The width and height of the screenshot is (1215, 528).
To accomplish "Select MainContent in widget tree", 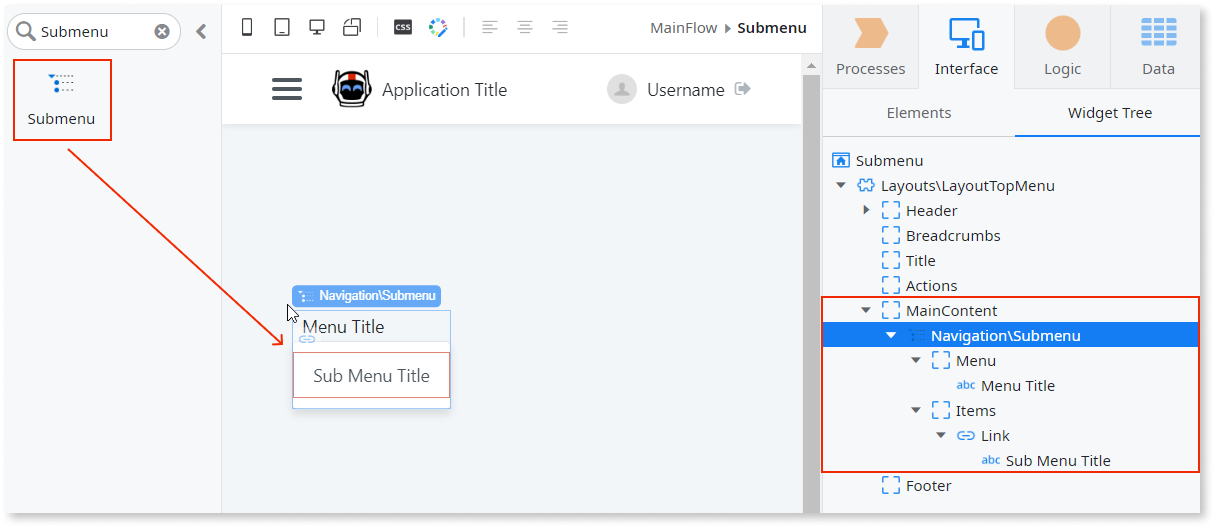I will click(951, 311).
